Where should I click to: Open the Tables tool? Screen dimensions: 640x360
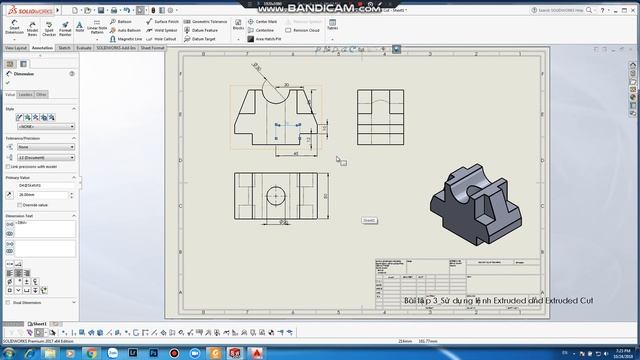(x=333, y=24)
